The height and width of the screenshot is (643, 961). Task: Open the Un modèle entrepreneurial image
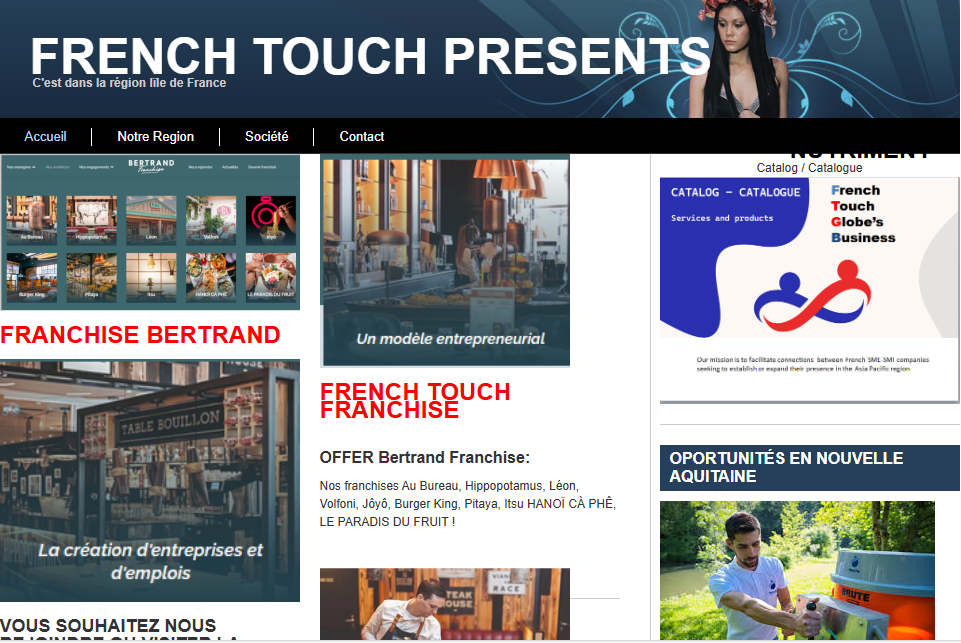(445, 261)
